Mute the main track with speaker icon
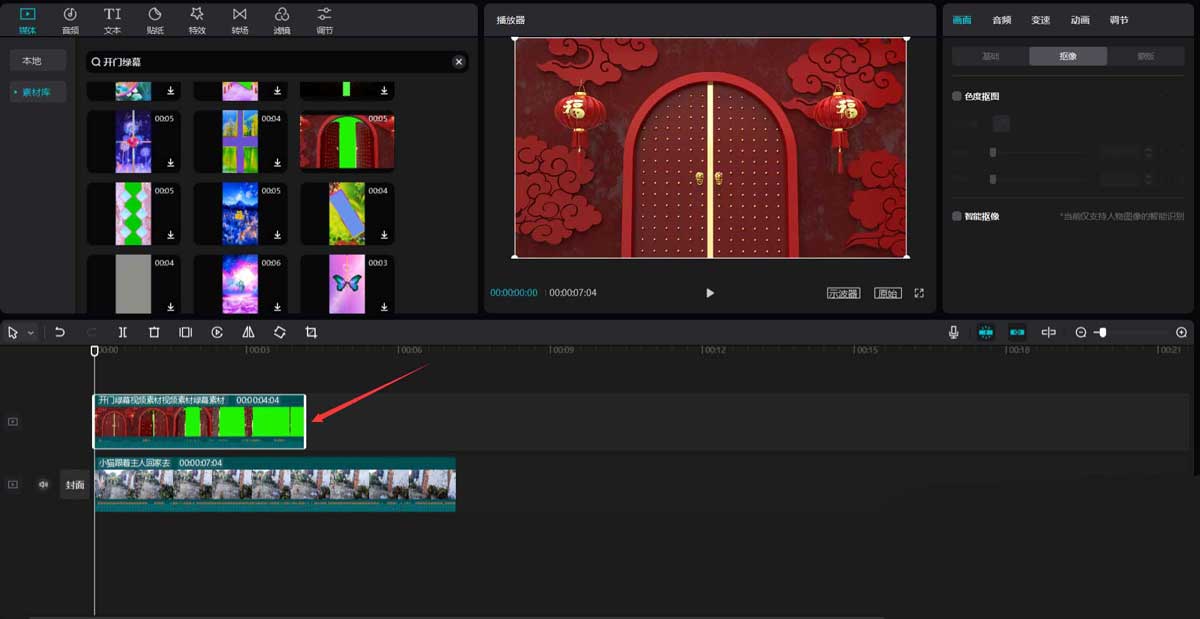Screen dimensions: 1200x619 coord(43,484)
